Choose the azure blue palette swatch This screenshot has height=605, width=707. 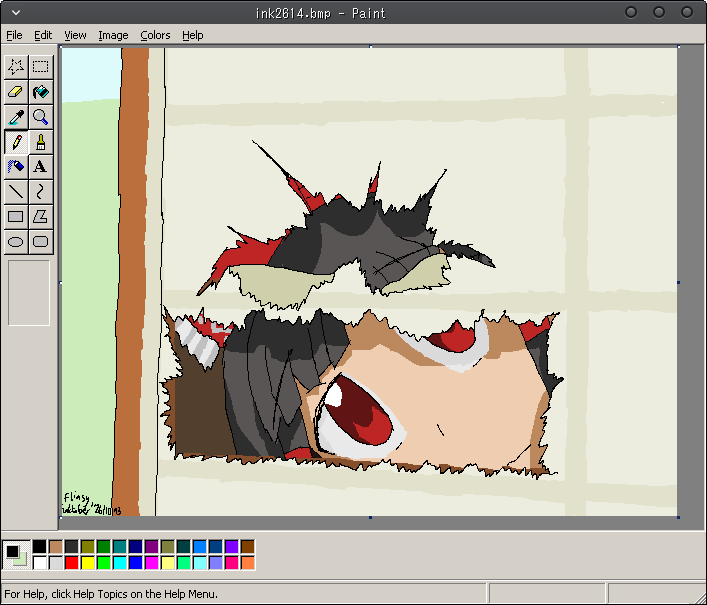[200, 547]
